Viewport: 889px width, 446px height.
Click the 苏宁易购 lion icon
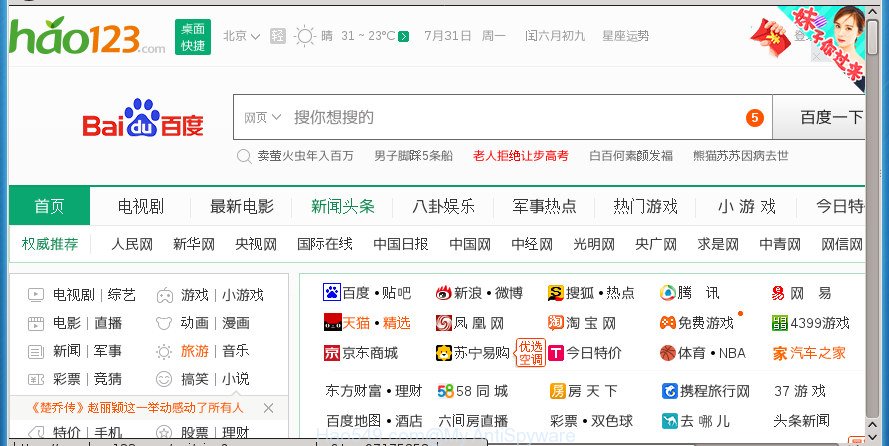tap(443, 353)
